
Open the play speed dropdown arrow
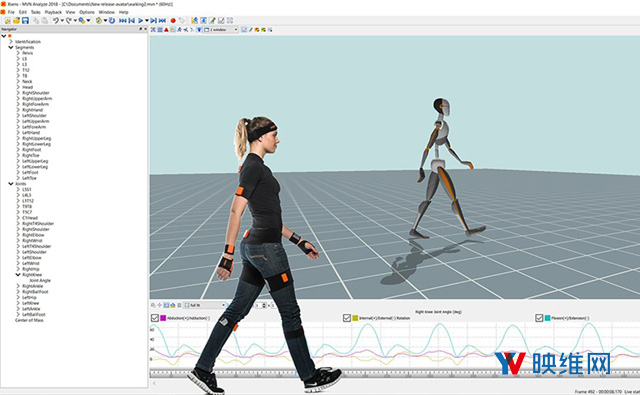tap(147, 20)
